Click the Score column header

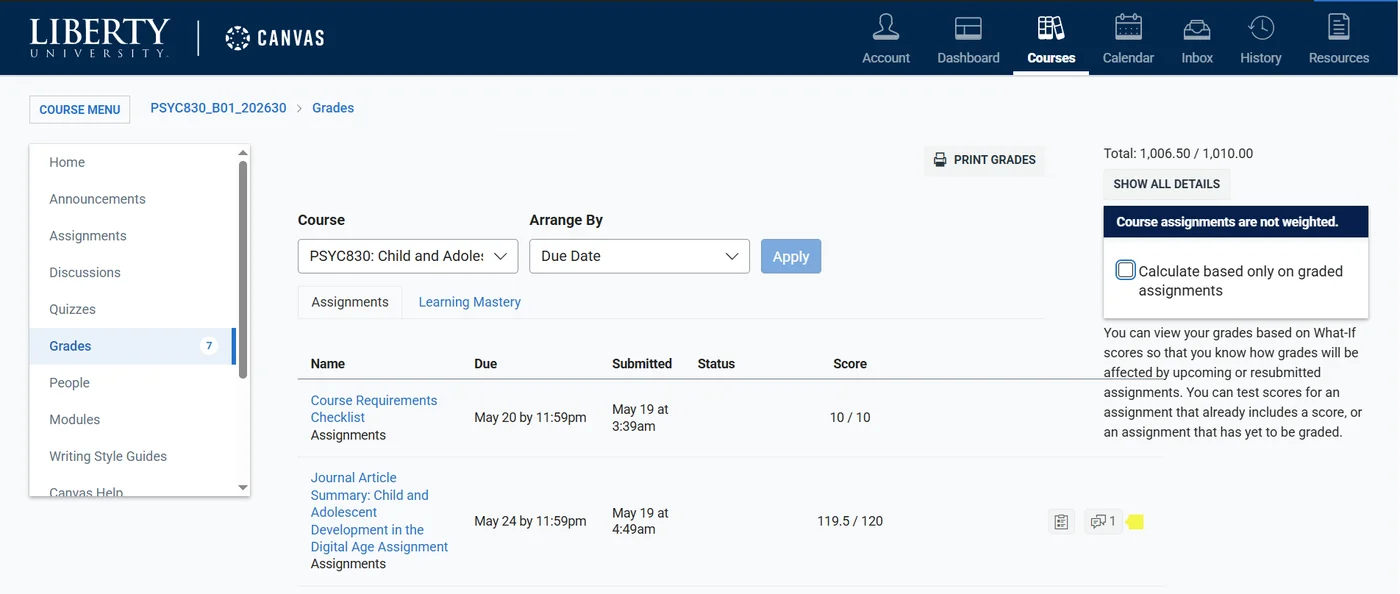850,364
